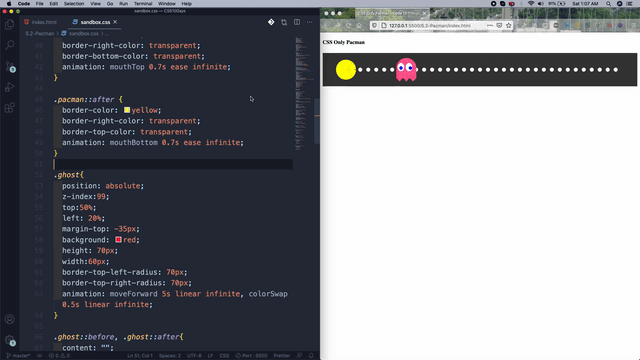The image size is (640, 360).
Task: Change indentation via Spaces: 2 status item
Action: 170,356
